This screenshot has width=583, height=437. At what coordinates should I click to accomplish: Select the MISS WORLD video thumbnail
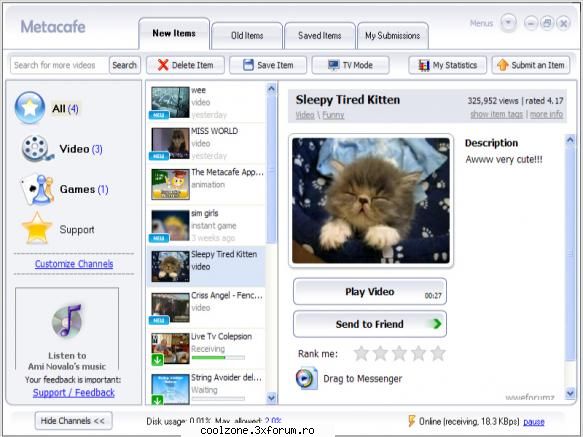coord(170,144)
